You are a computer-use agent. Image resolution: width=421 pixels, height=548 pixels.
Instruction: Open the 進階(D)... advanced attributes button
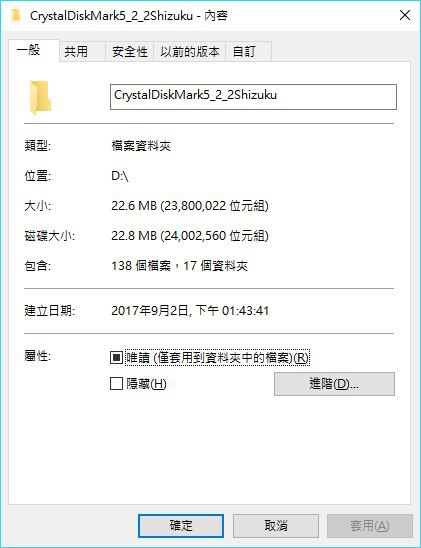334,384
